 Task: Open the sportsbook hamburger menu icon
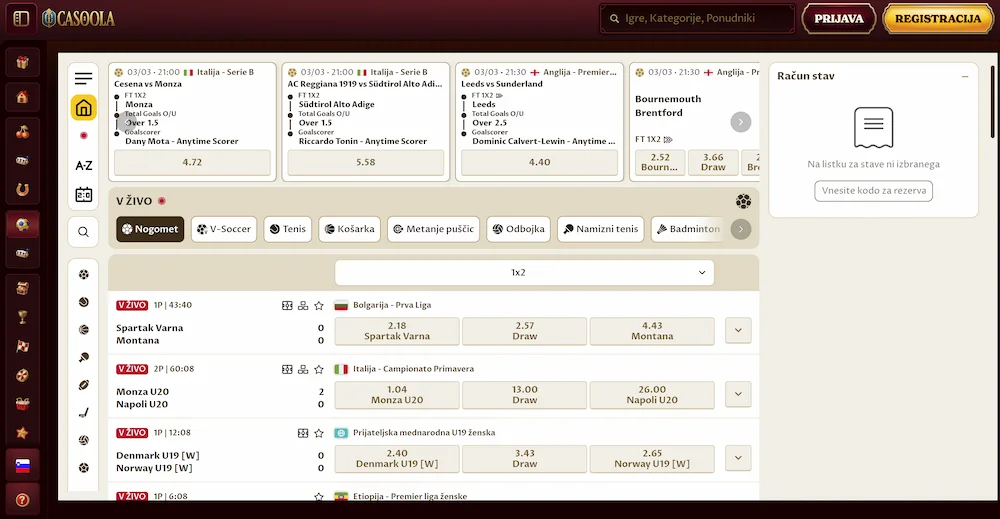pyautogui.click(x=84, y=78)
